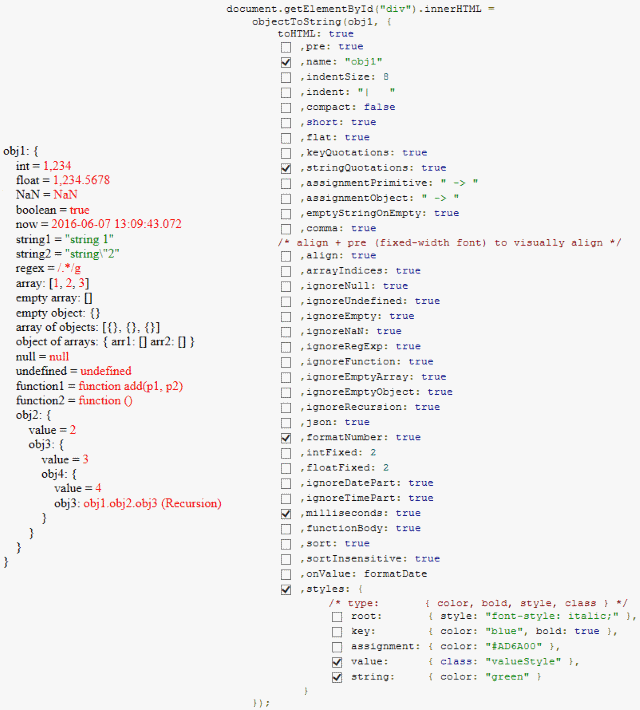Screen dimensions: 640x710
Task: Click the align + pre comment line
Action: tap(450, 243)
